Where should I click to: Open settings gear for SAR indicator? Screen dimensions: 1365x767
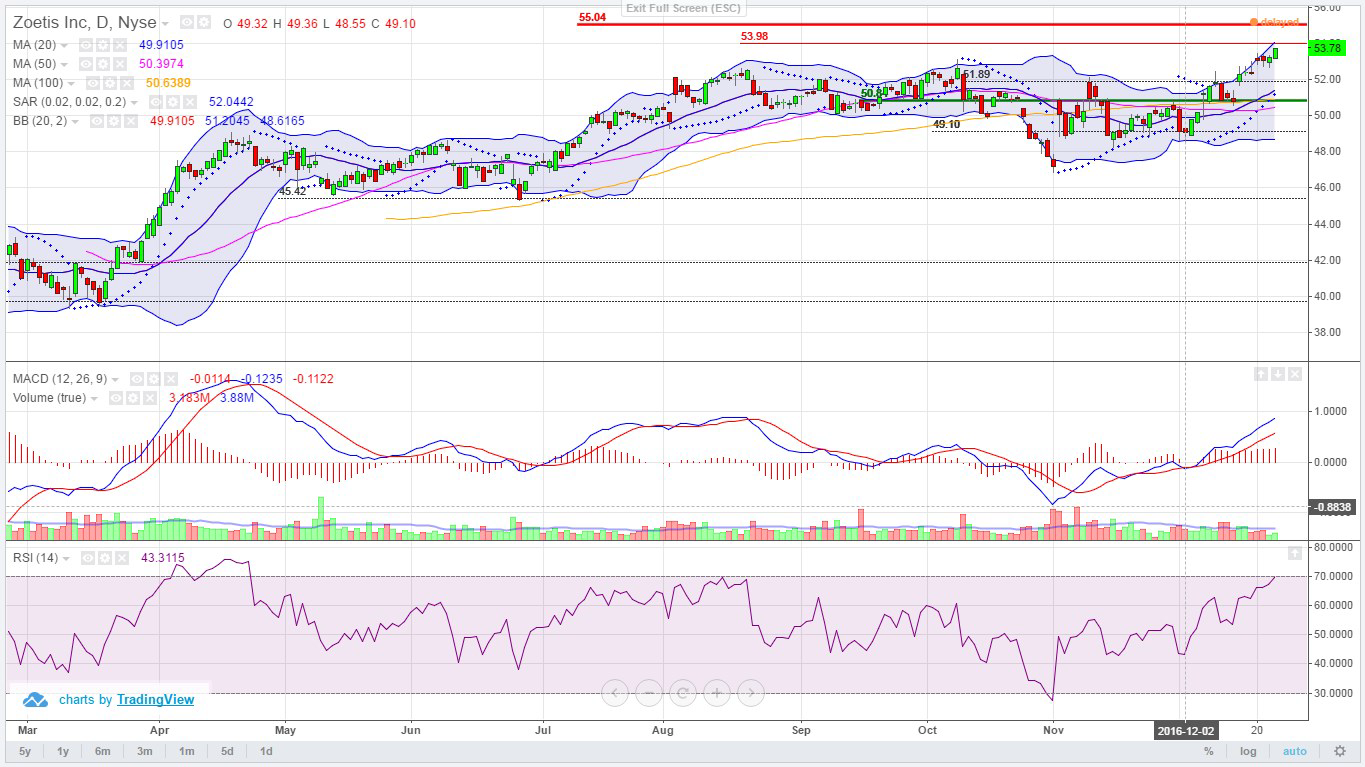(x=173, y=102)
